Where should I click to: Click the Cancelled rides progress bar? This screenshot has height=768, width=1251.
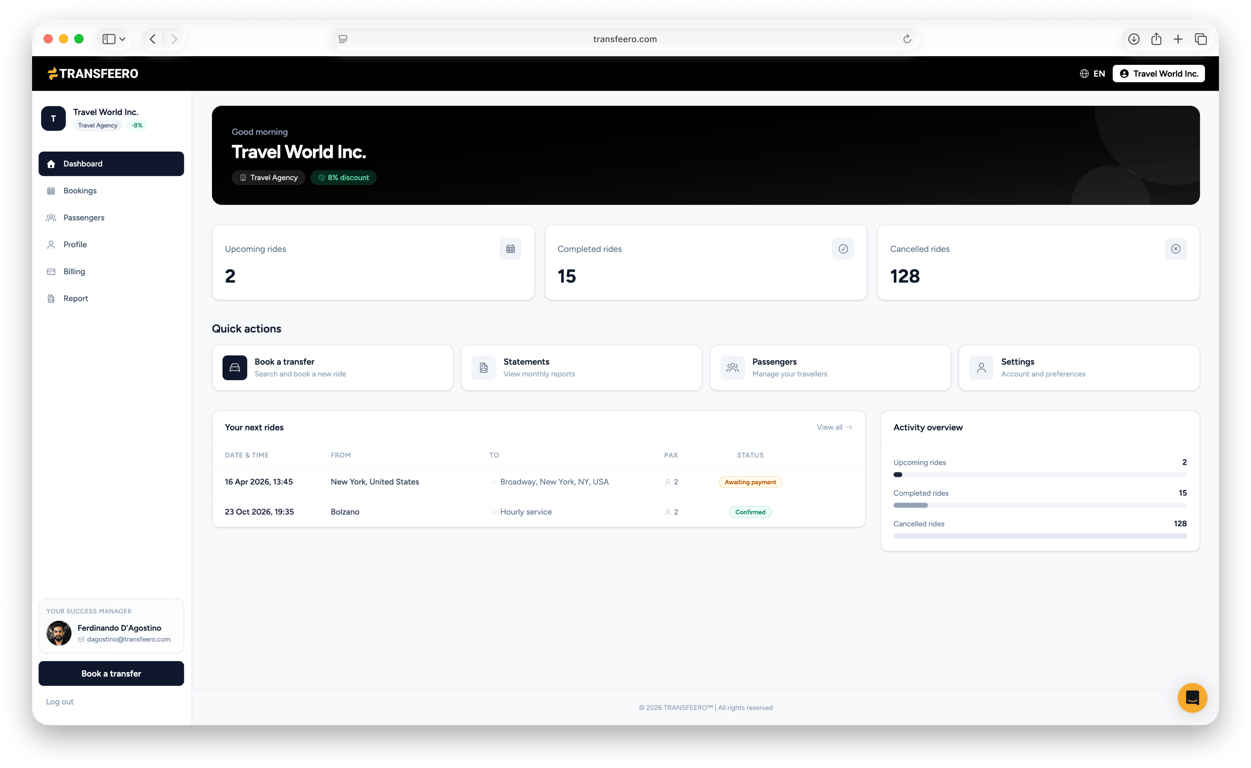click(x=1040, y=536)
